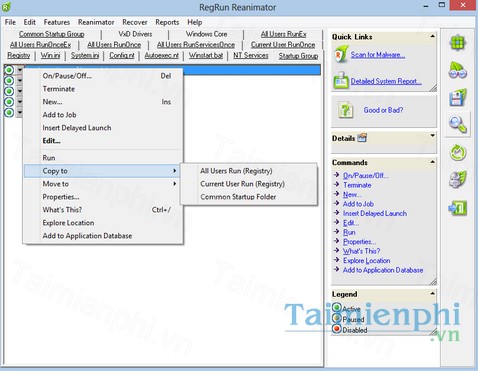This screenshot has width=478, height=371.
Task: Choose Current User Run (Registry) in submenu
Action: tap(249, 184)
